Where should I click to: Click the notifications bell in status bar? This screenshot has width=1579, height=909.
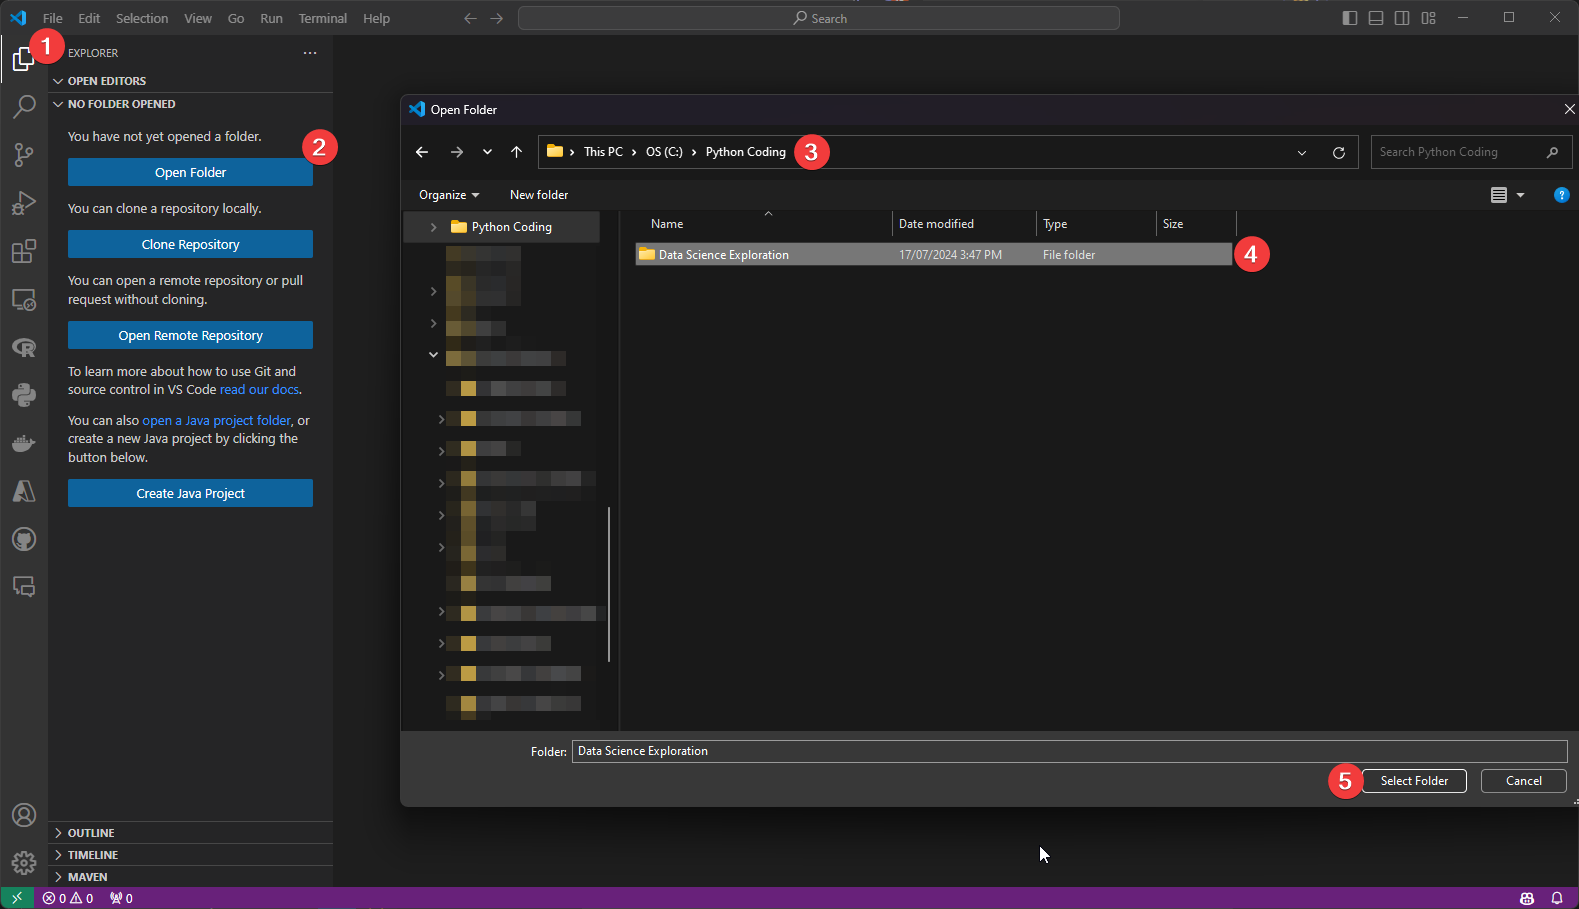(x=1557, y=898)
